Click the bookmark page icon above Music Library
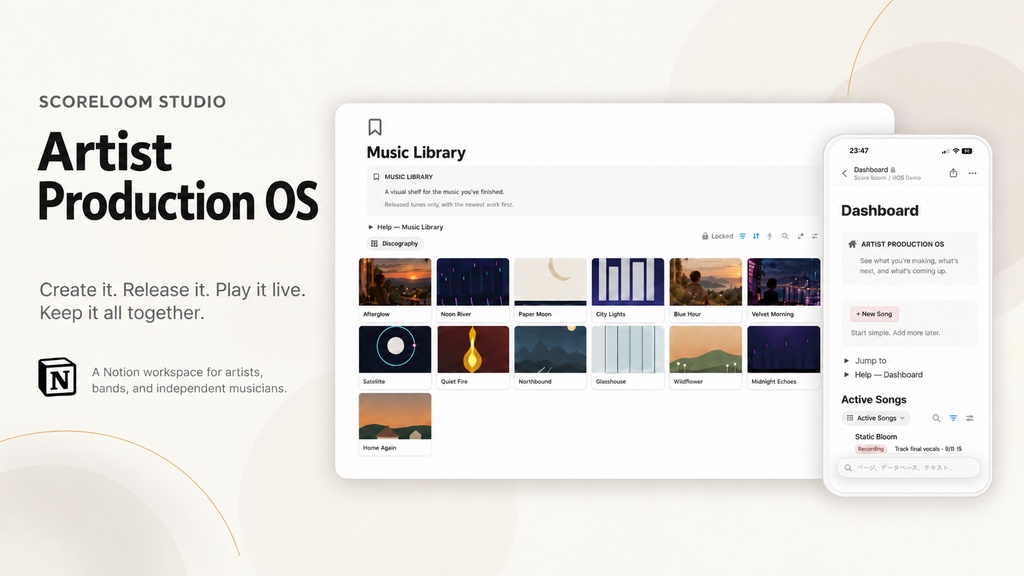1024x576 pixels. (x=375, y=127)
